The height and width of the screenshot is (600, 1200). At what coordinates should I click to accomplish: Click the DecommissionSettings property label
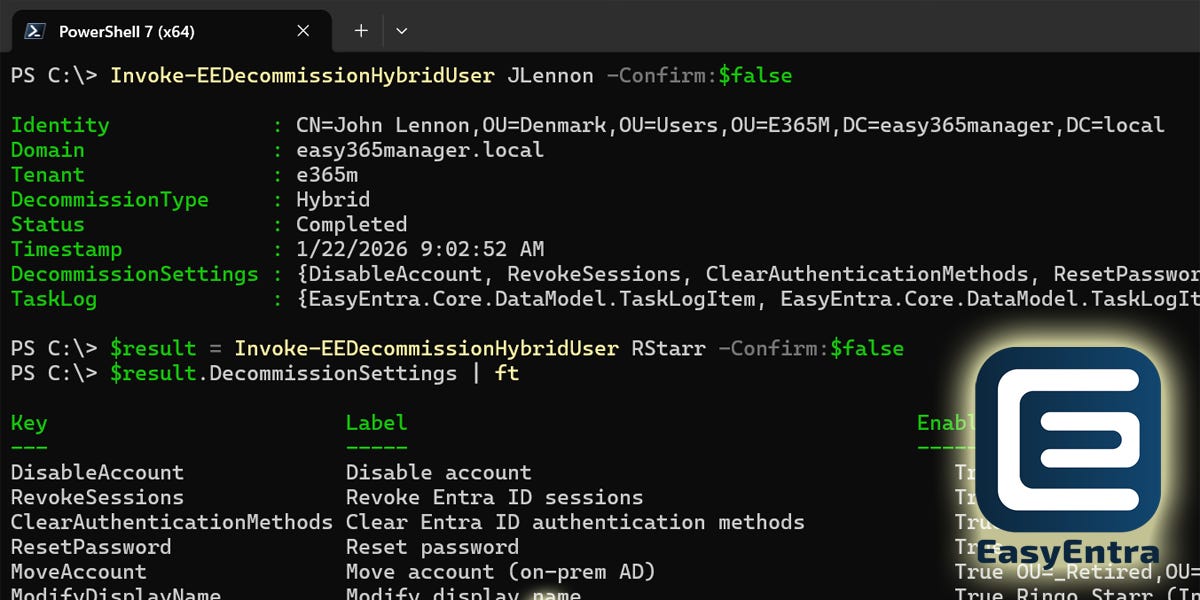[134, 274]
